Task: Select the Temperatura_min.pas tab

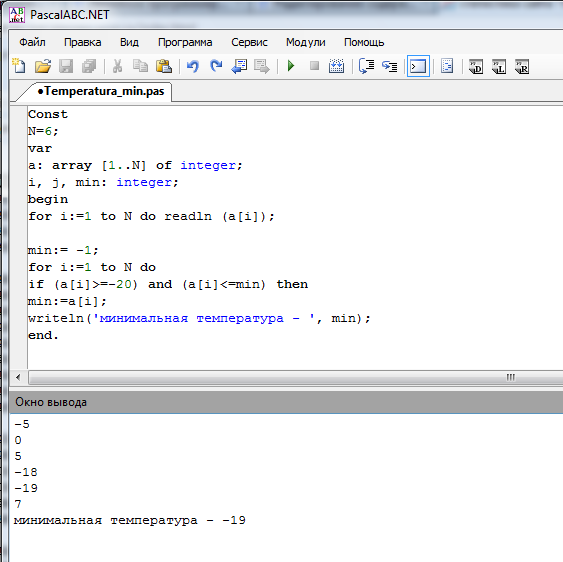Action: [x=101, y=91]
